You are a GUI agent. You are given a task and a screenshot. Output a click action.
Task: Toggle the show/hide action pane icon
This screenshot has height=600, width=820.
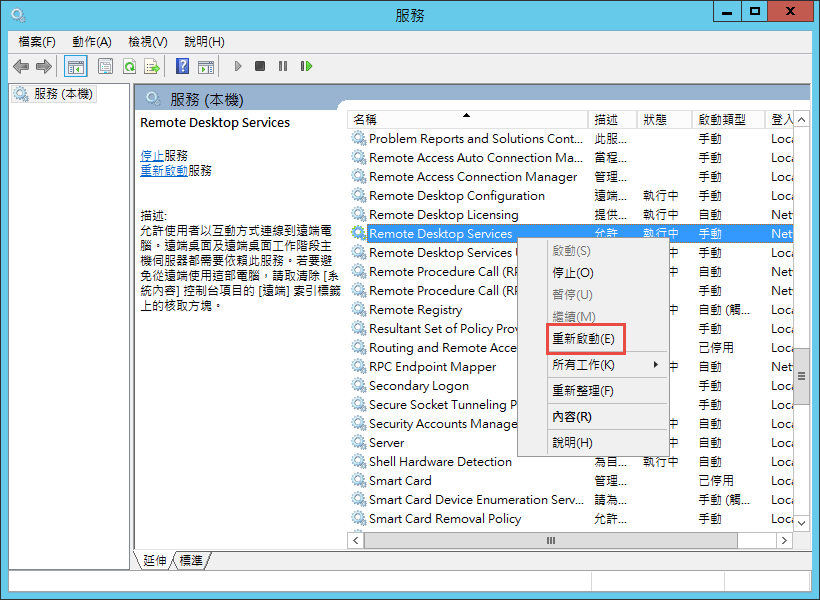click(x=206, y=66)
